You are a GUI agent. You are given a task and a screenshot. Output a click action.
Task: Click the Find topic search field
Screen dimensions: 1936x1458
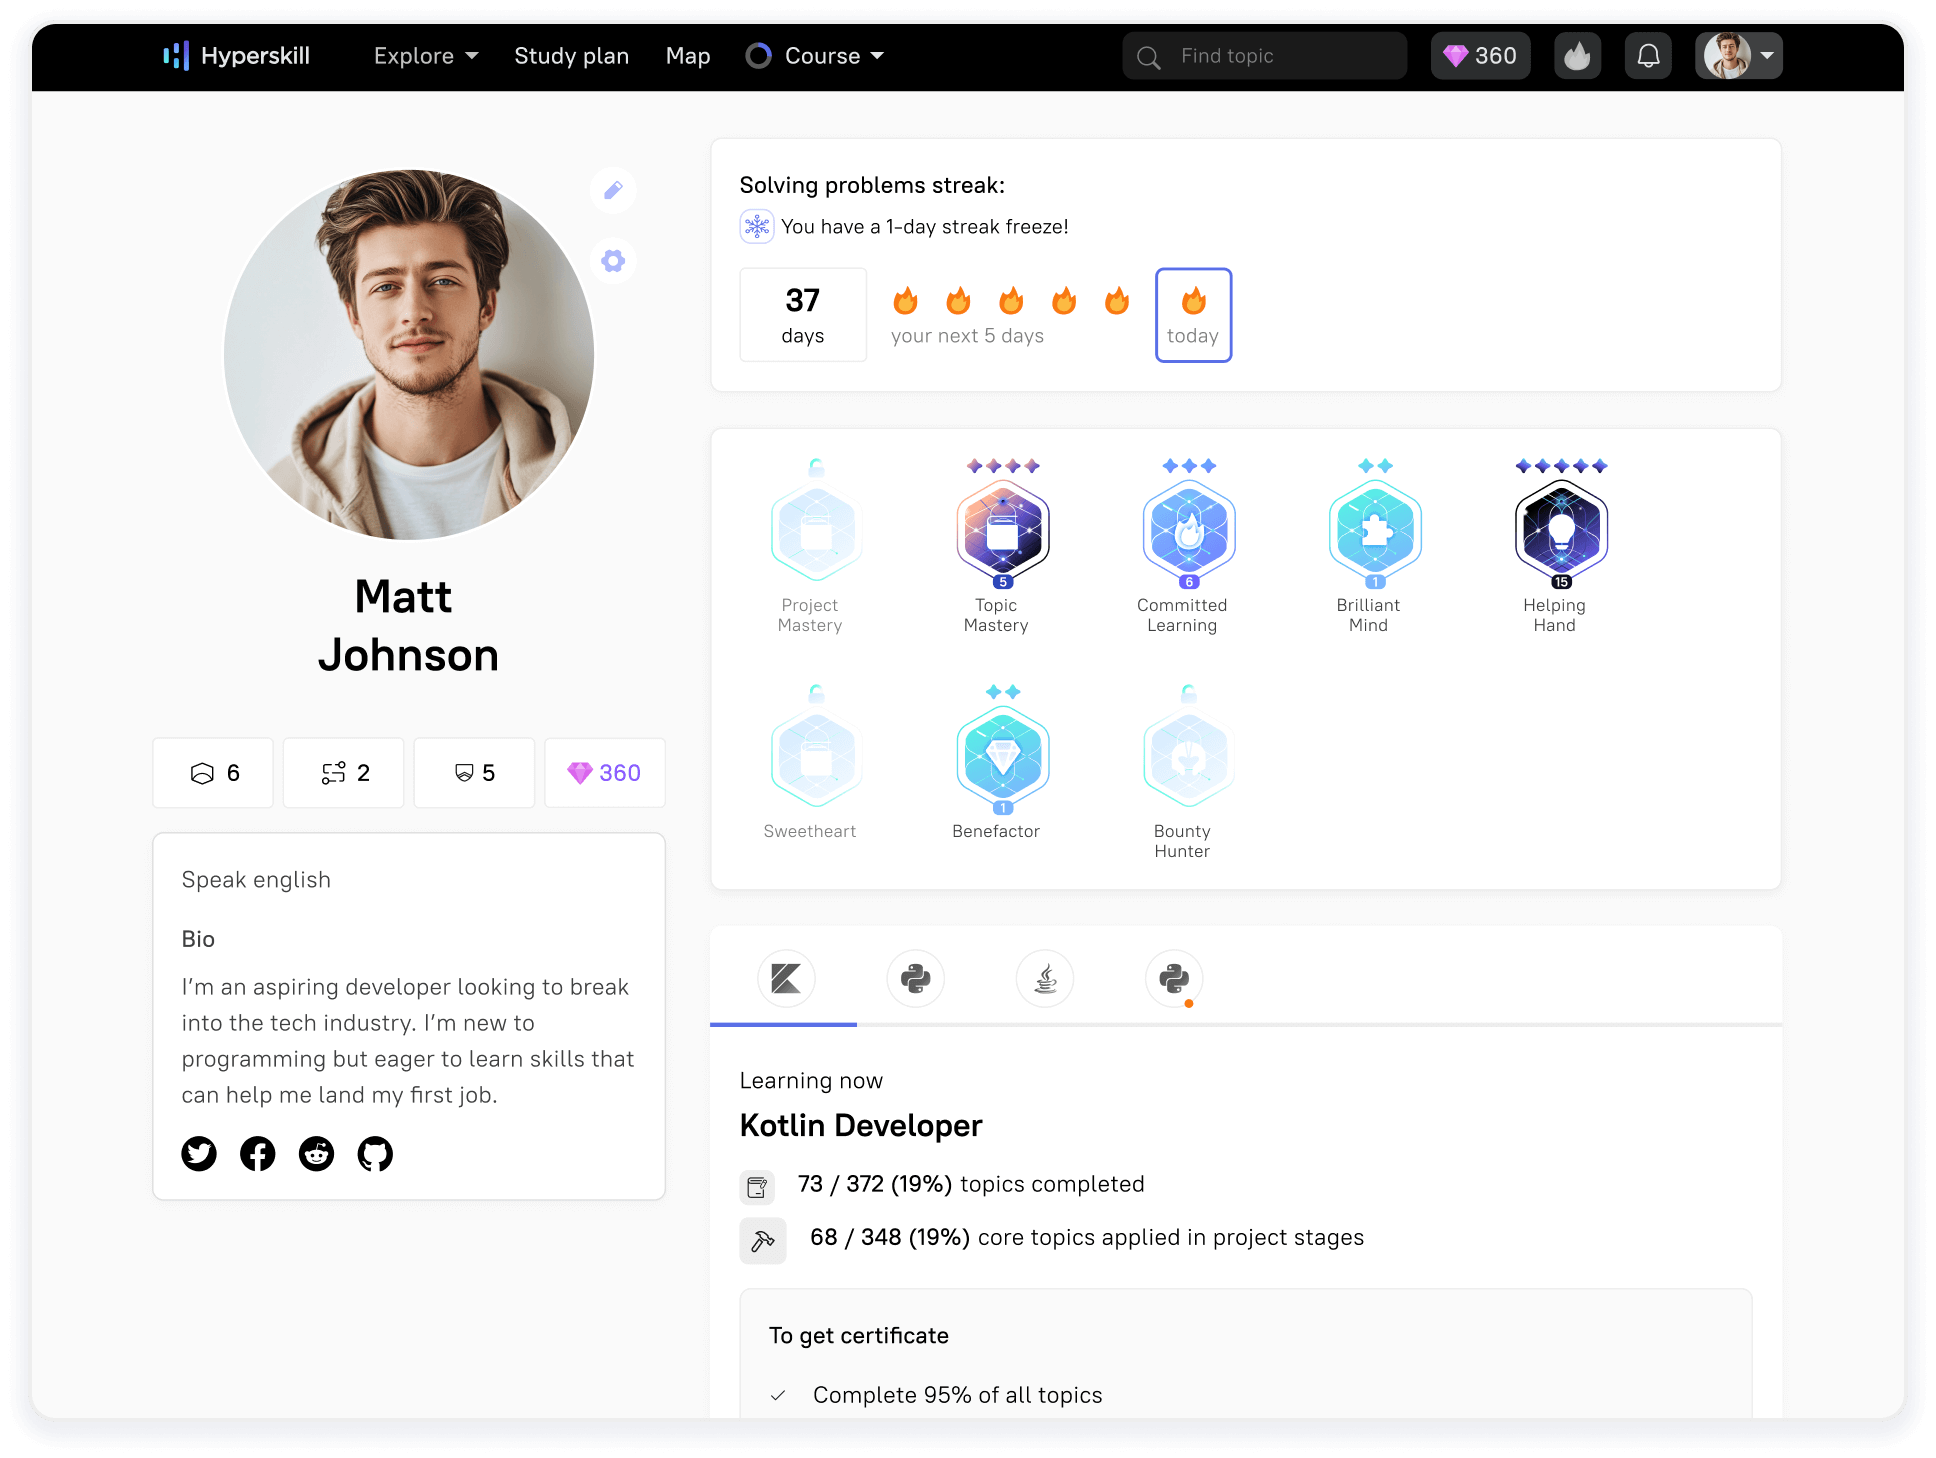[1264, 56]
